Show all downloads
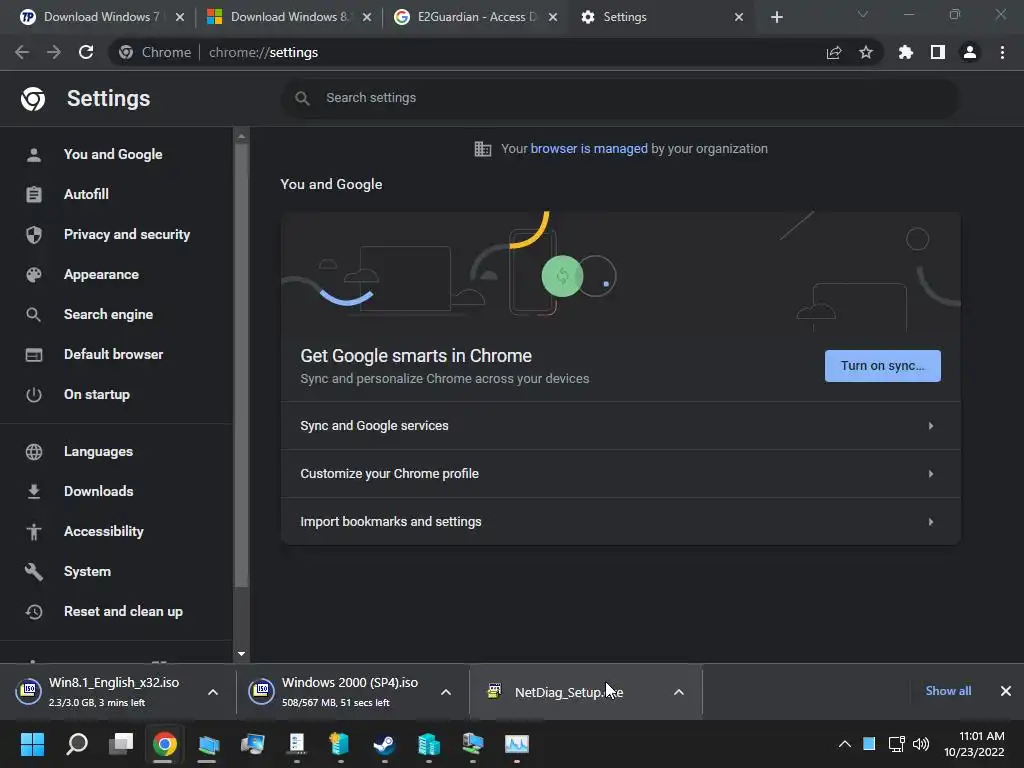1024x768 pixels. coord(948,691)
